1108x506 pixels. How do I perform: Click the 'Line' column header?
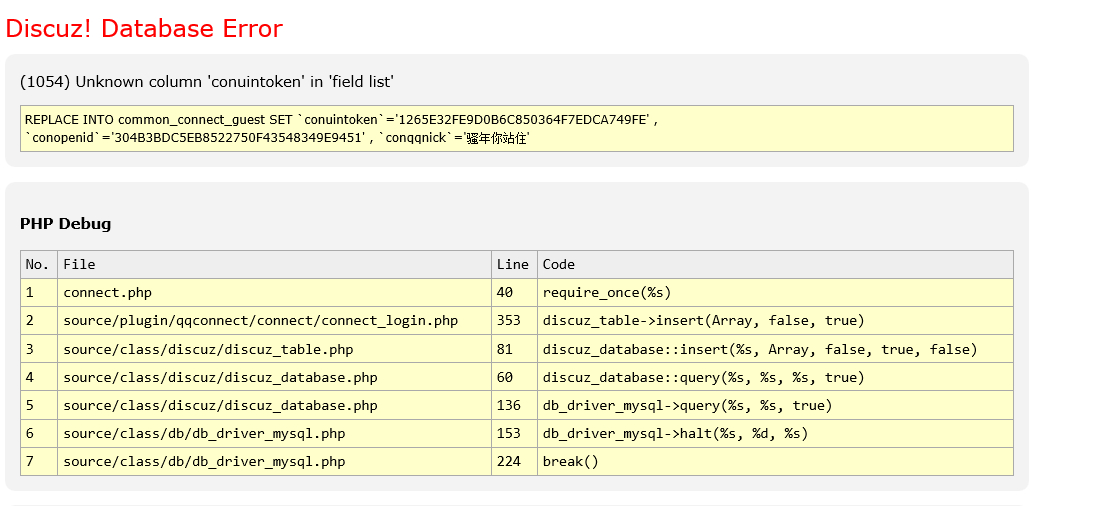512,265
